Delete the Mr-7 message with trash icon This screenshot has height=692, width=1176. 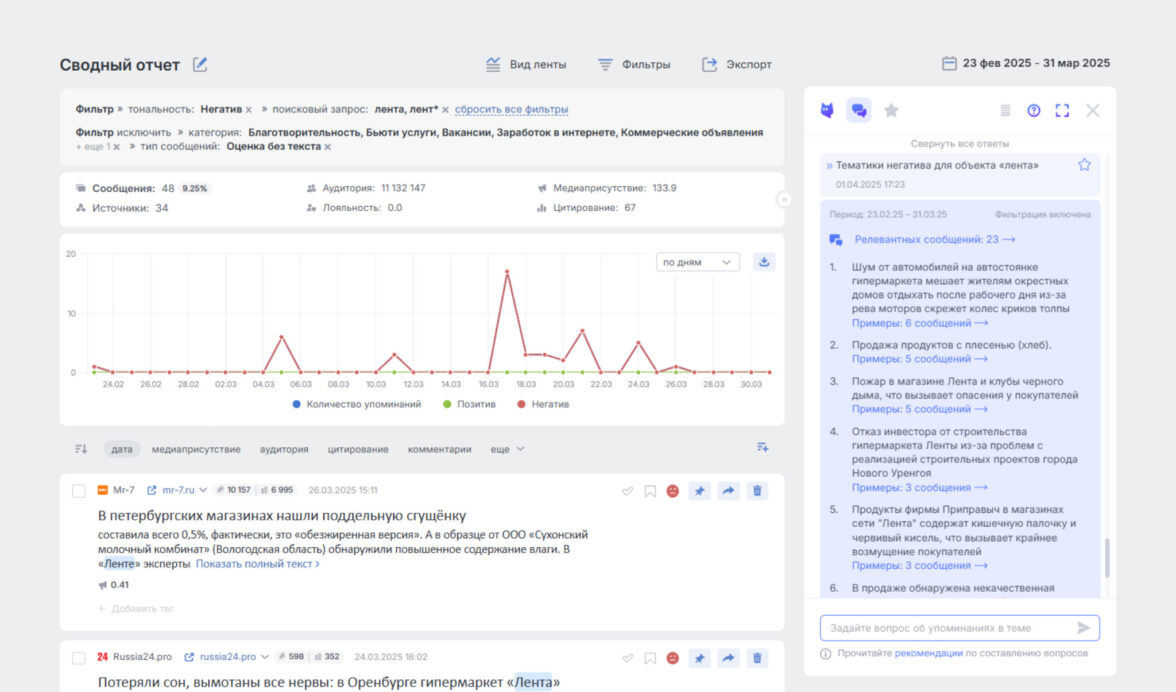coord(757,490)
